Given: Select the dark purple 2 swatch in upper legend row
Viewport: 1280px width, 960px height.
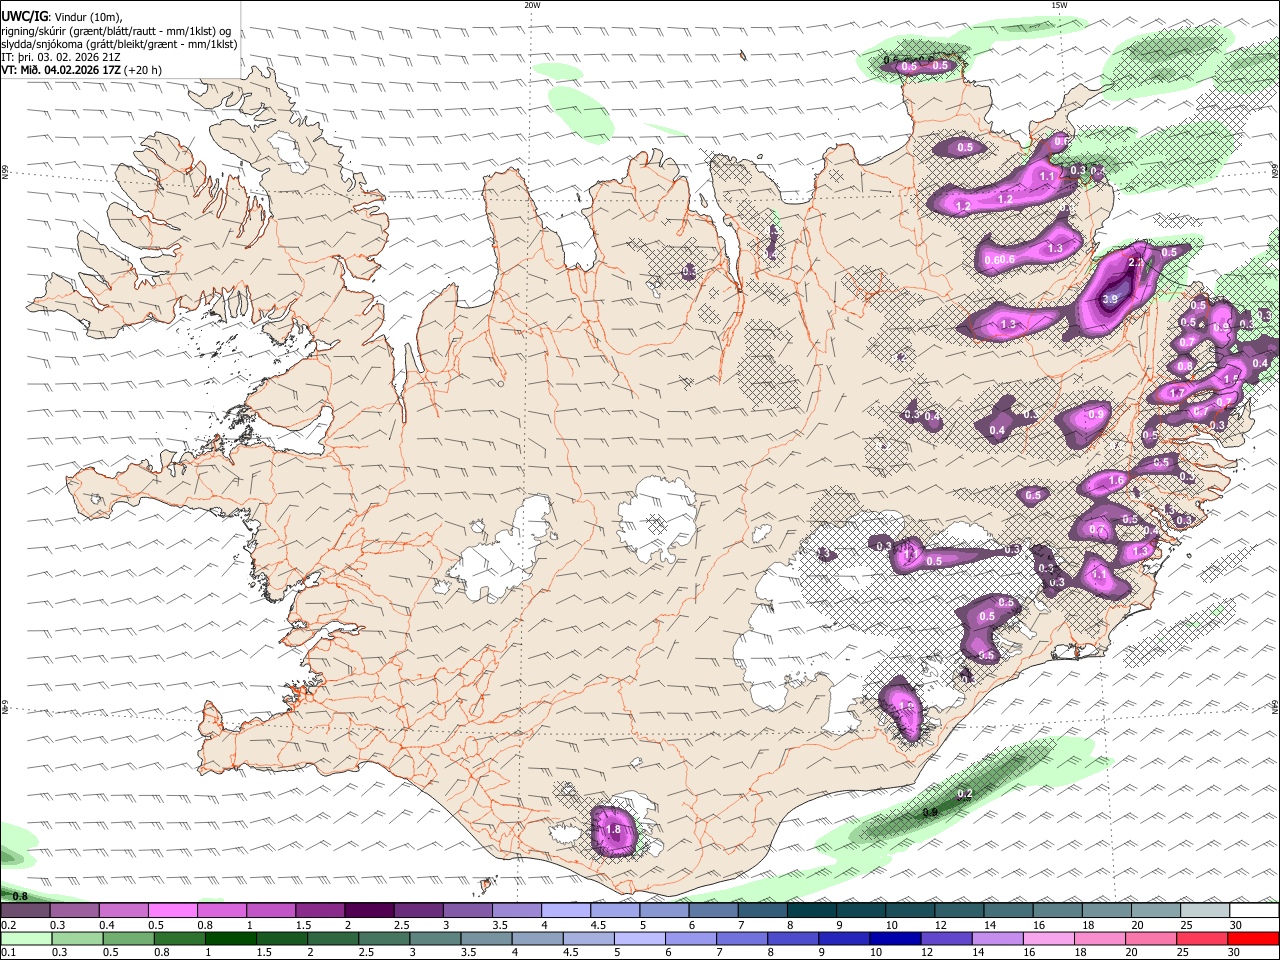Looking at the screenshot, I should [x=369, y=911].
